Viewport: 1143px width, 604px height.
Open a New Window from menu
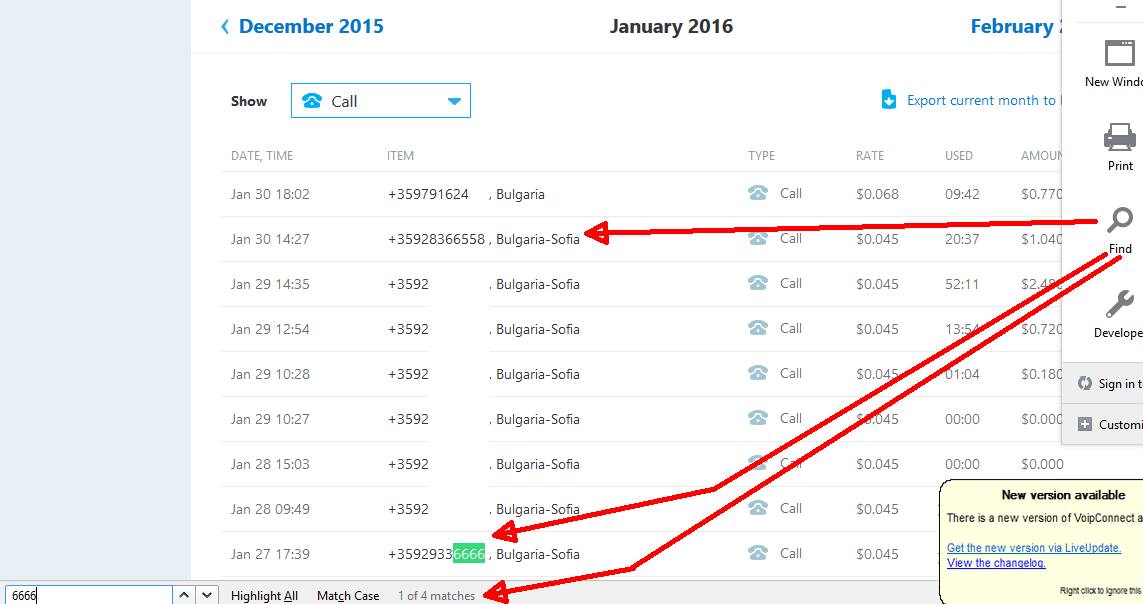coord(1119,54)
